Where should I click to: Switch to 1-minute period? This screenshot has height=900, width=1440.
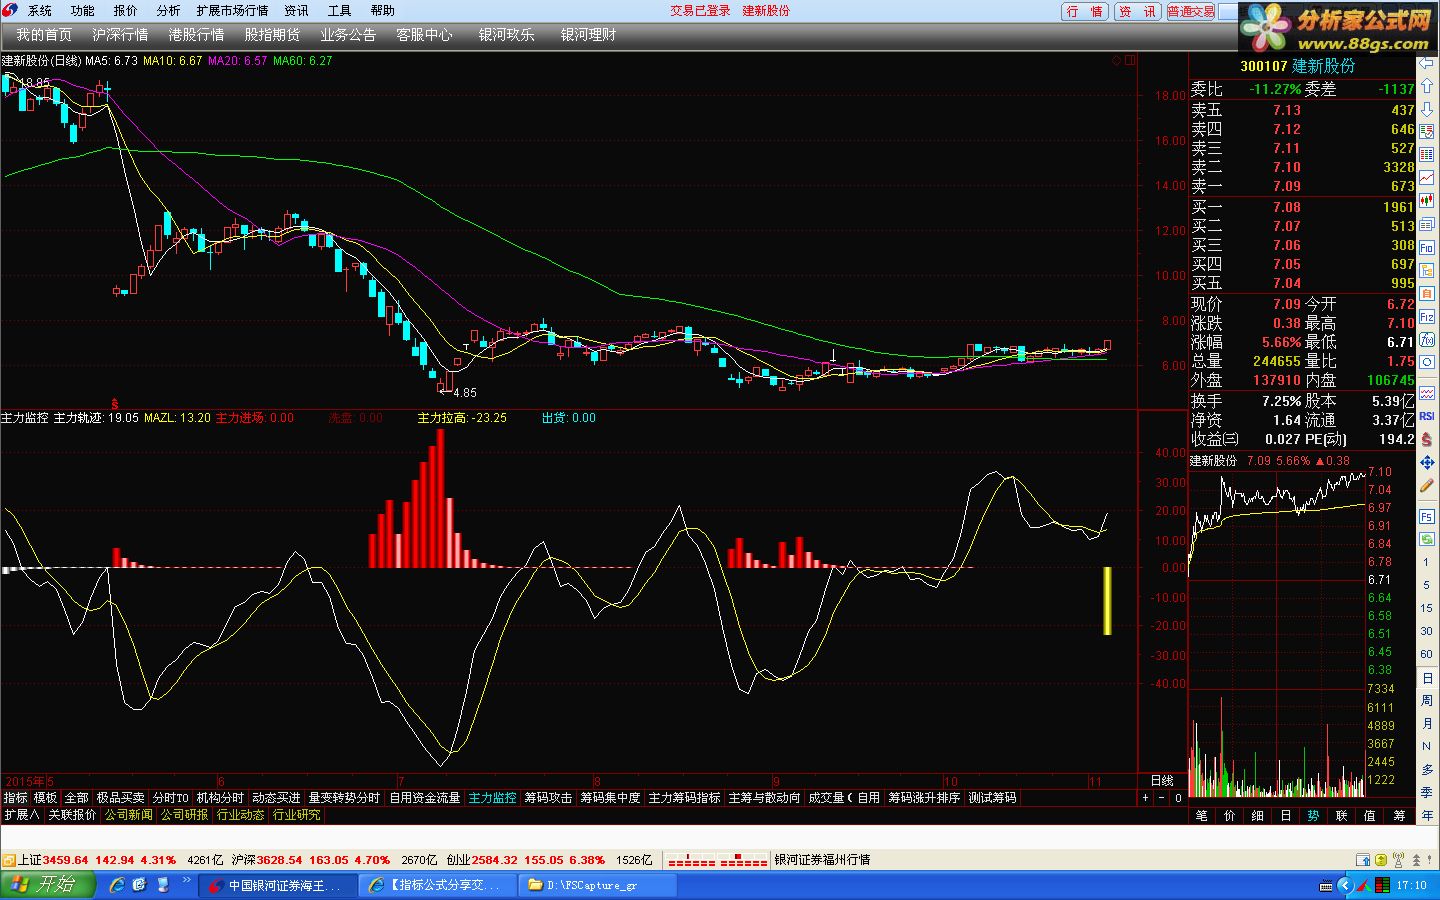pos(1427,562)
